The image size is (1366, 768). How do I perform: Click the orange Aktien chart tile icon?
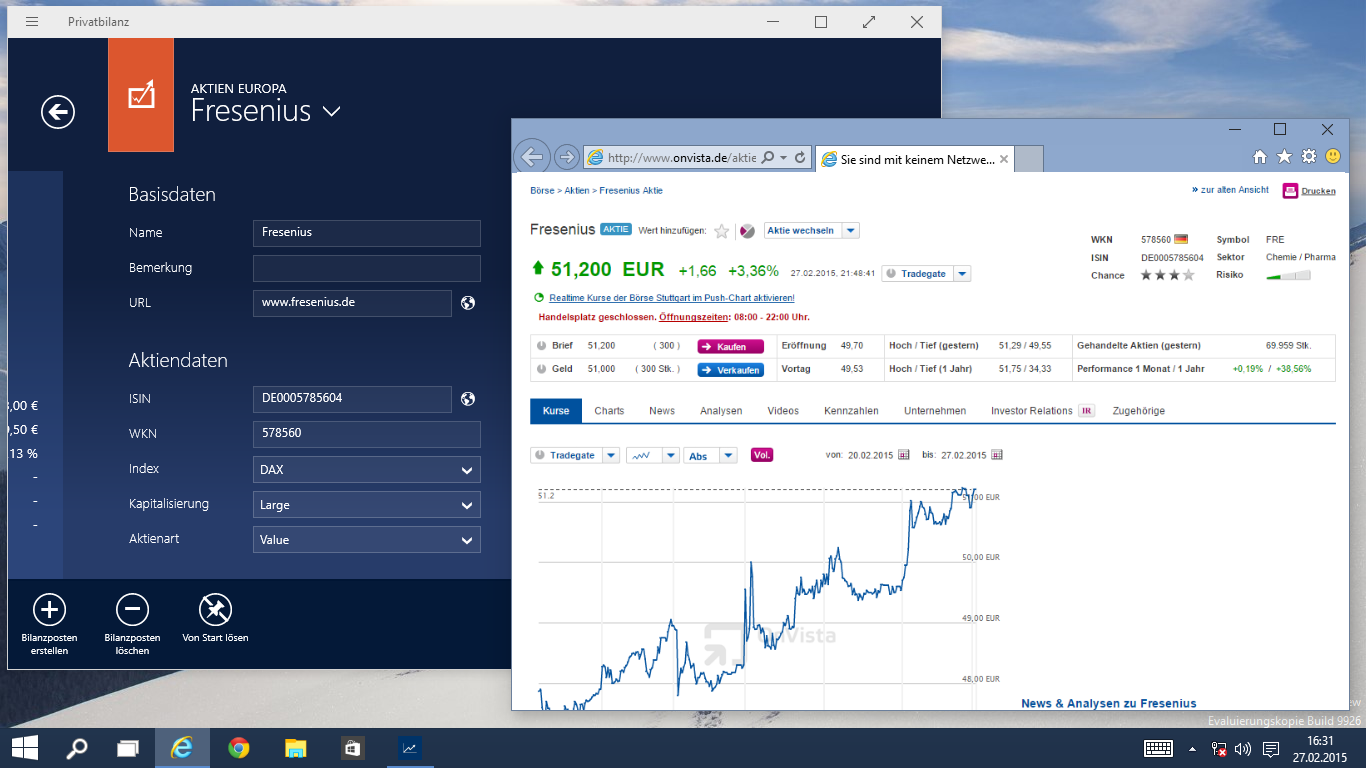coord(141,95)
